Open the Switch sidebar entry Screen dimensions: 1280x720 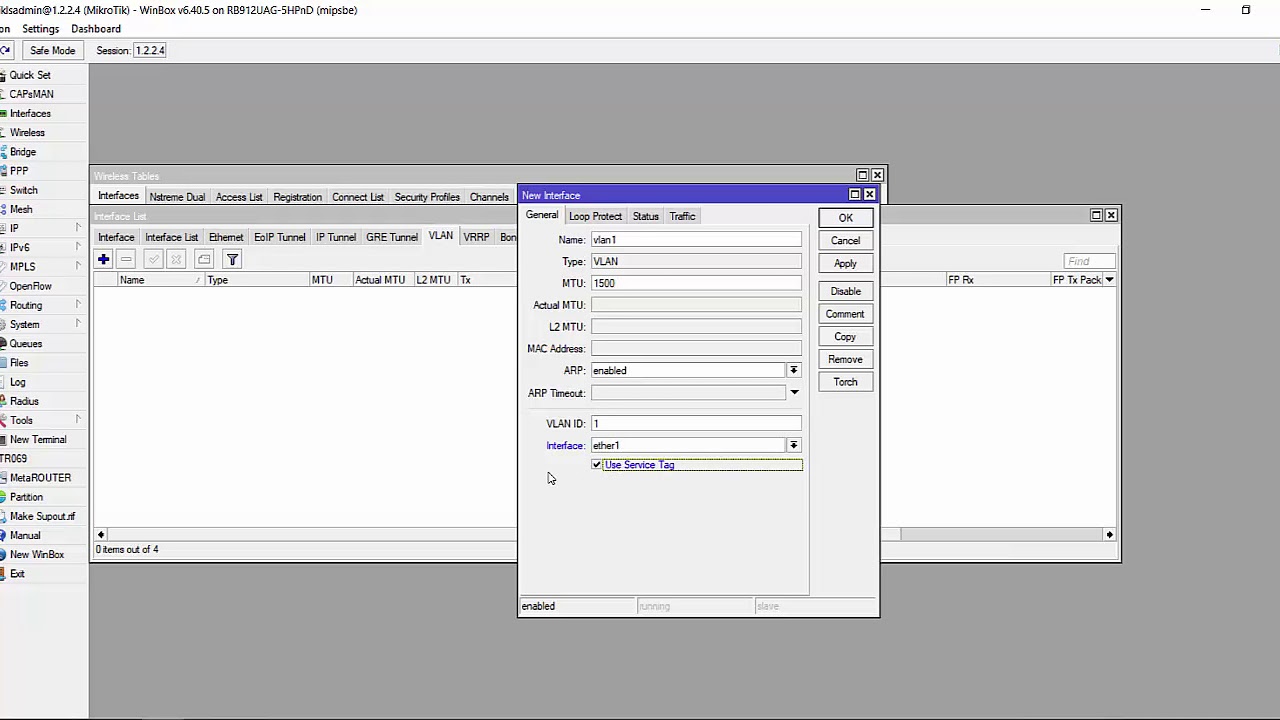click(24, 190)
